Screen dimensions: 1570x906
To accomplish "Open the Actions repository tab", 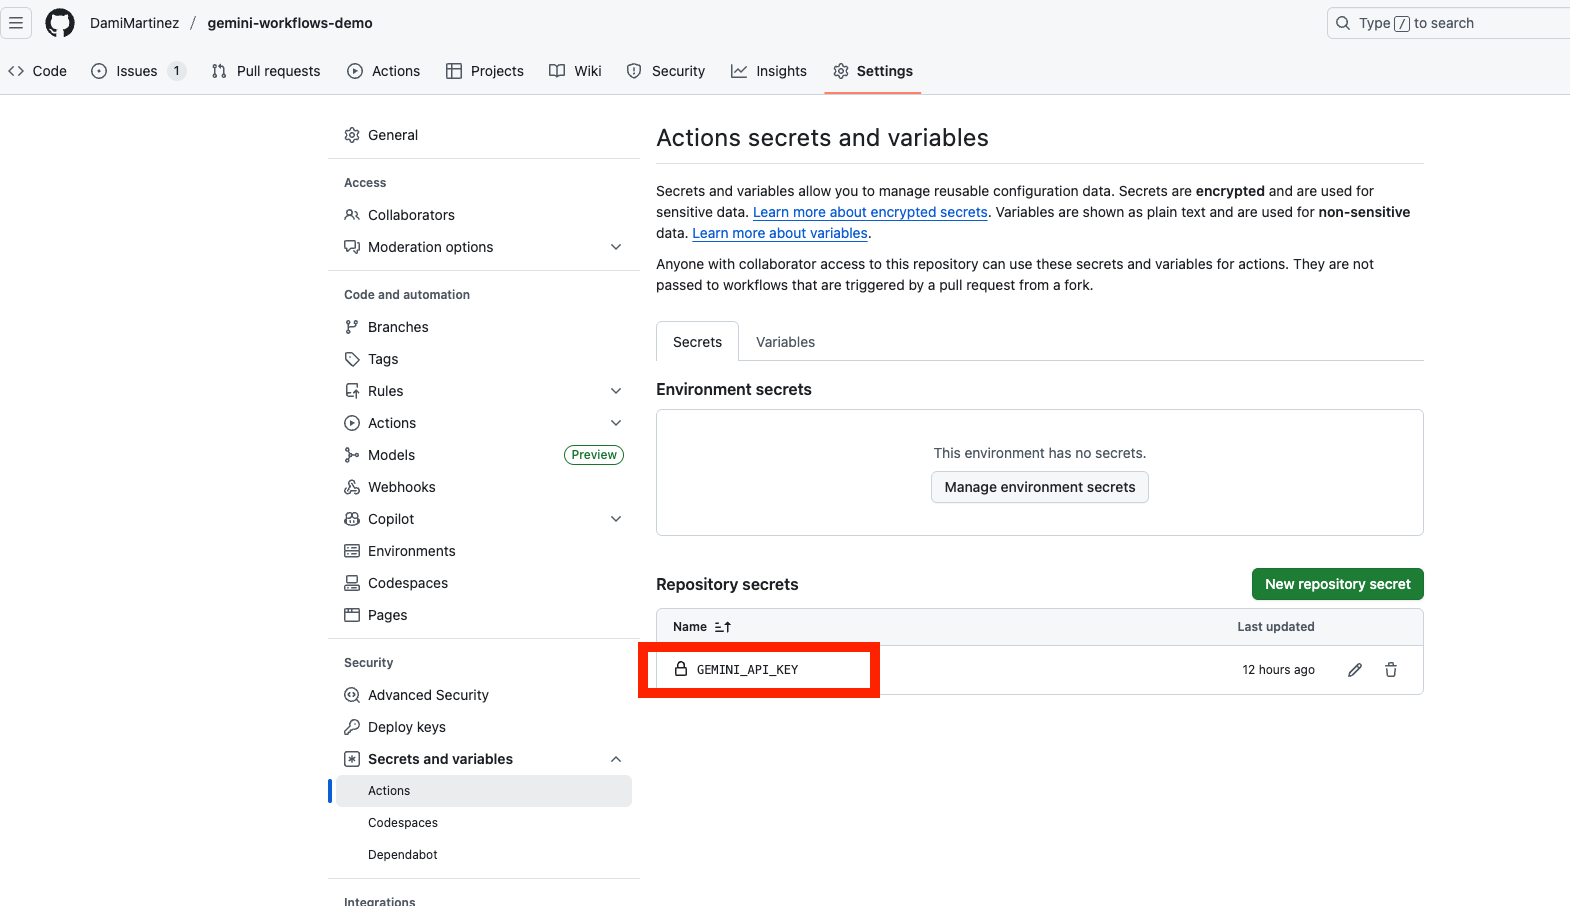I will coord(384,71).
